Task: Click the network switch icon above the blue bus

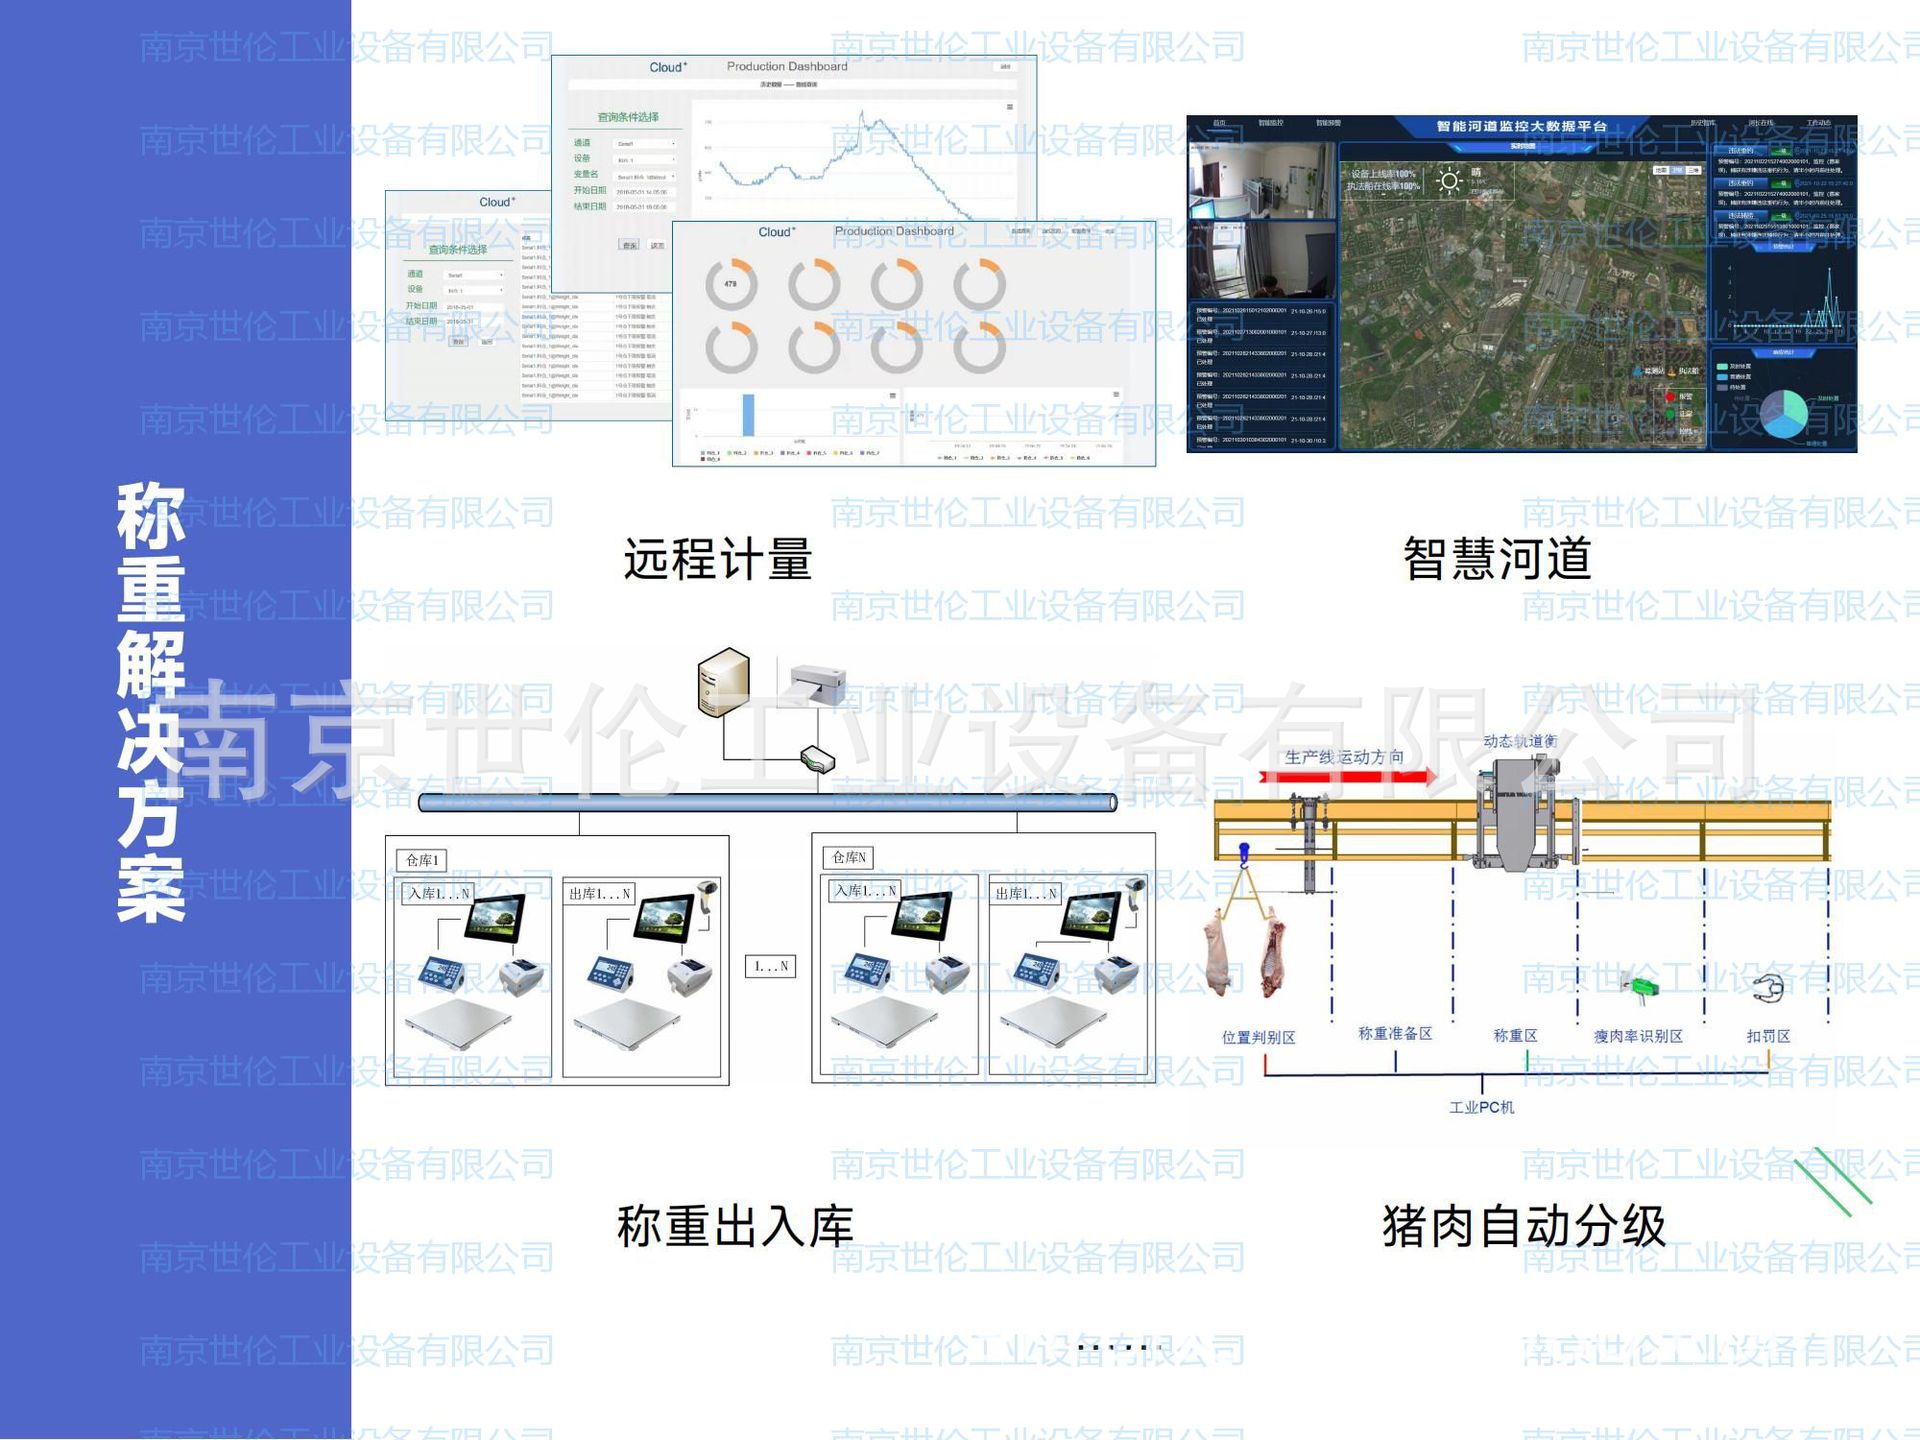Action: point(817,759)
